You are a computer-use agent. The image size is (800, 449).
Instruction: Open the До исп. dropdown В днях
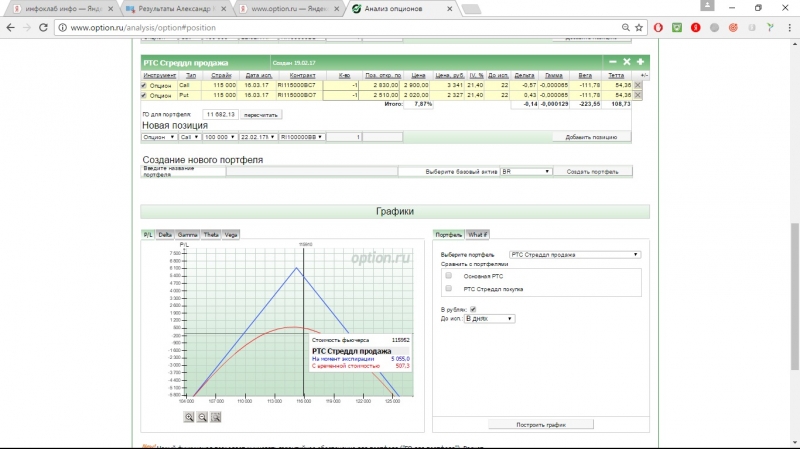point(489,318)
